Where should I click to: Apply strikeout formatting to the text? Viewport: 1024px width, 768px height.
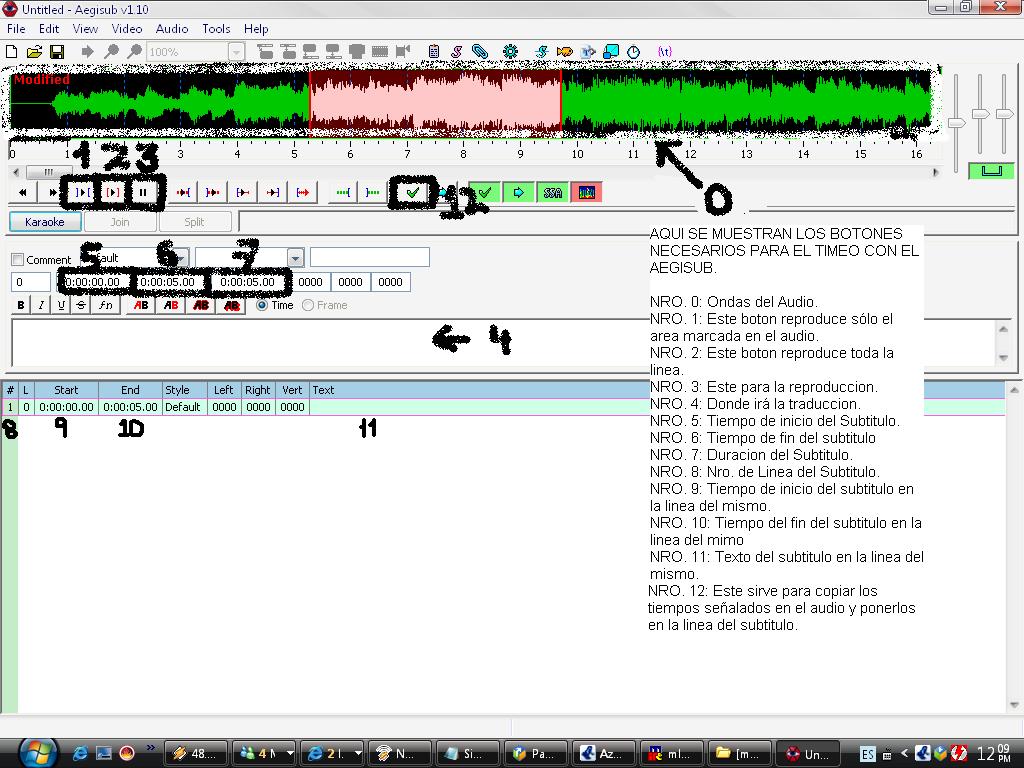(x=81, y=305)
